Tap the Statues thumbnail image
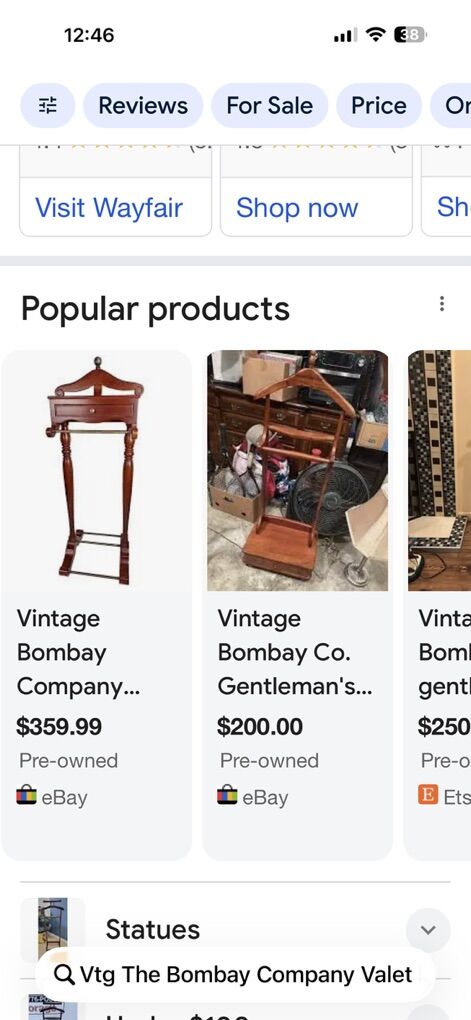 point(53,930)
